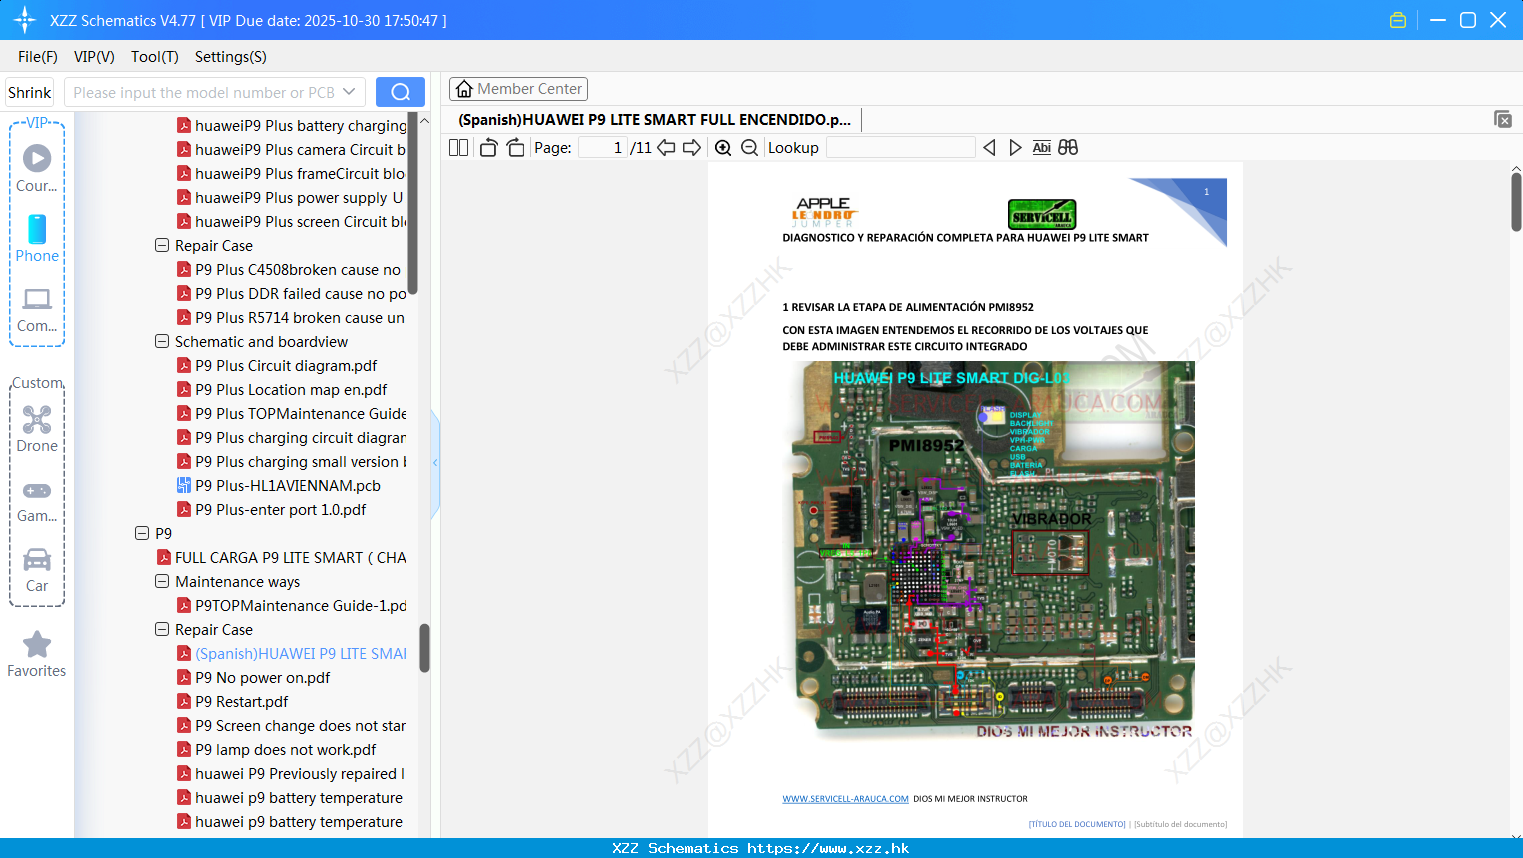Open P9 Plus C4508broken cause file
Viewport: 1523px width, 858px height.
[x=298, y=269]
